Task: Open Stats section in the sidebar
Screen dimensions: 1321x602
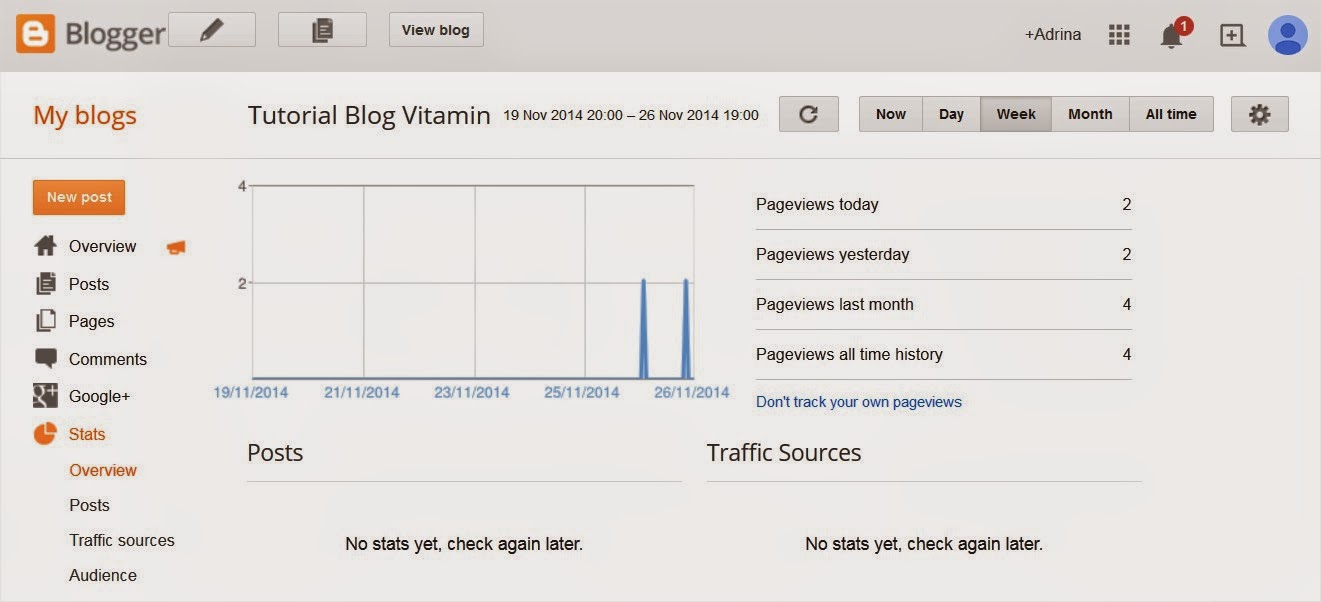Action: (87, 434)
